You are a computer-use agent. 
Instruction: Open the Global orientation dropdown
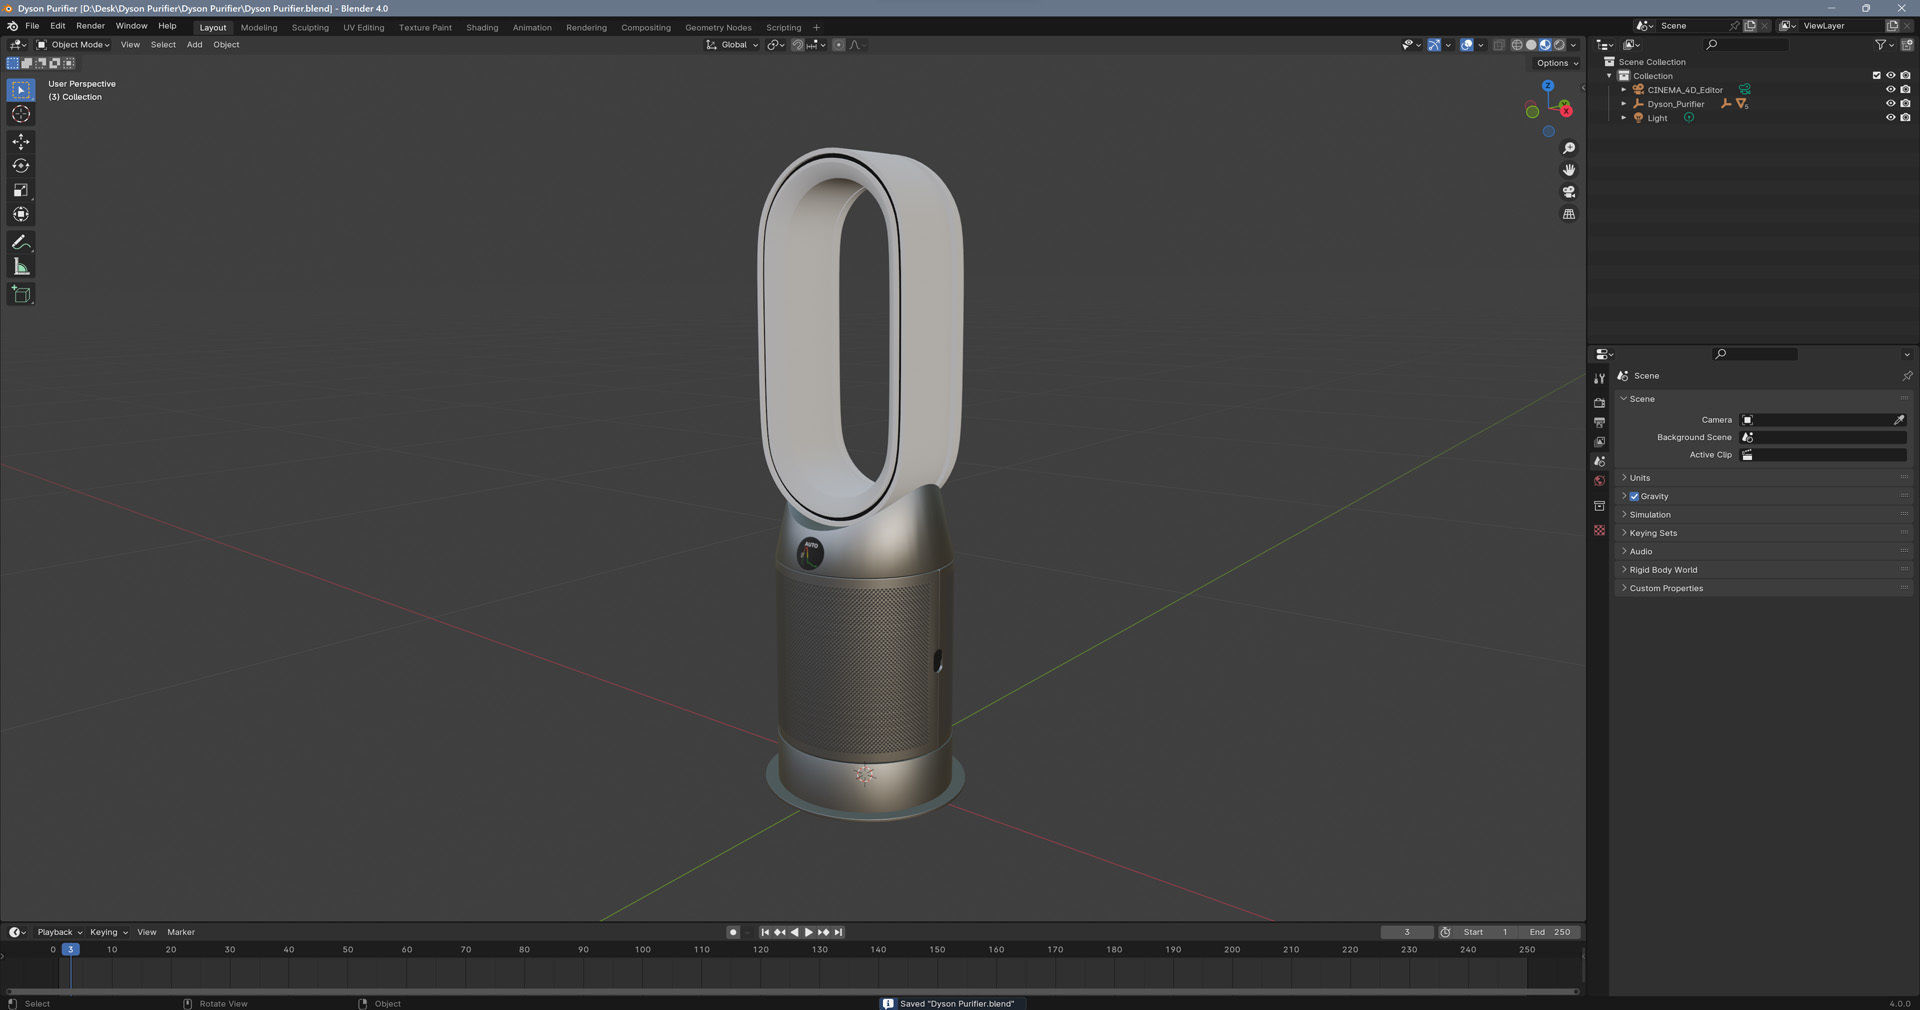tap(732, 45)
